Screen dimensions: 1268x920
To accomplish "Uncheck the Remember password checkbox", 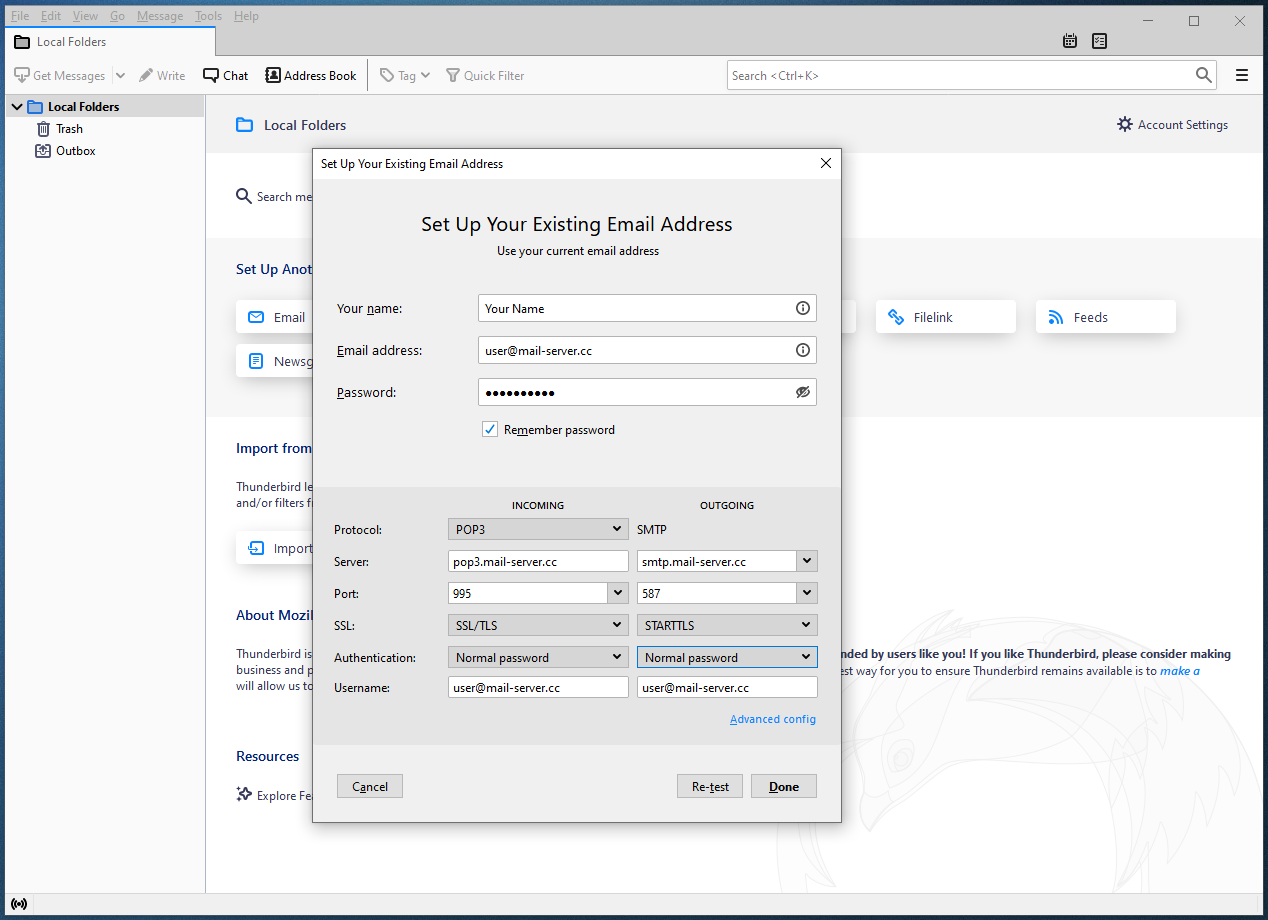I will pos(490,430).
